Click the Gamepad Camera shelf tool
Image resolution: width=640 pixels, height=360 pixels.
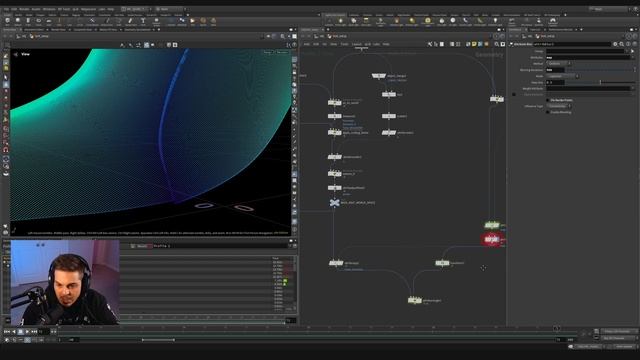[x=553, y=21]
